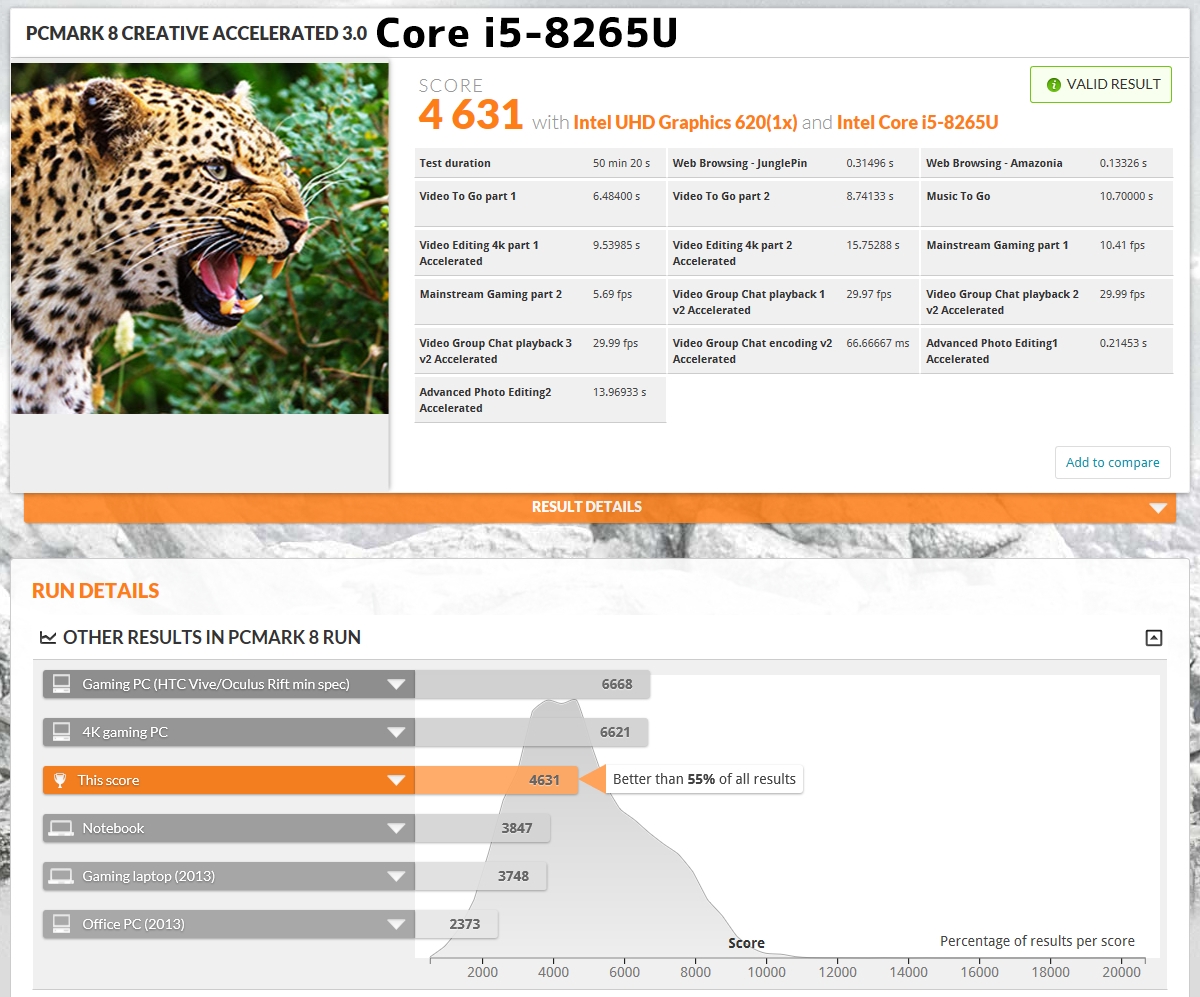Screen dimensions: 1200x997
Task: Click Video Group Chat playback 3 v2 label
Action: coord(496,351)
